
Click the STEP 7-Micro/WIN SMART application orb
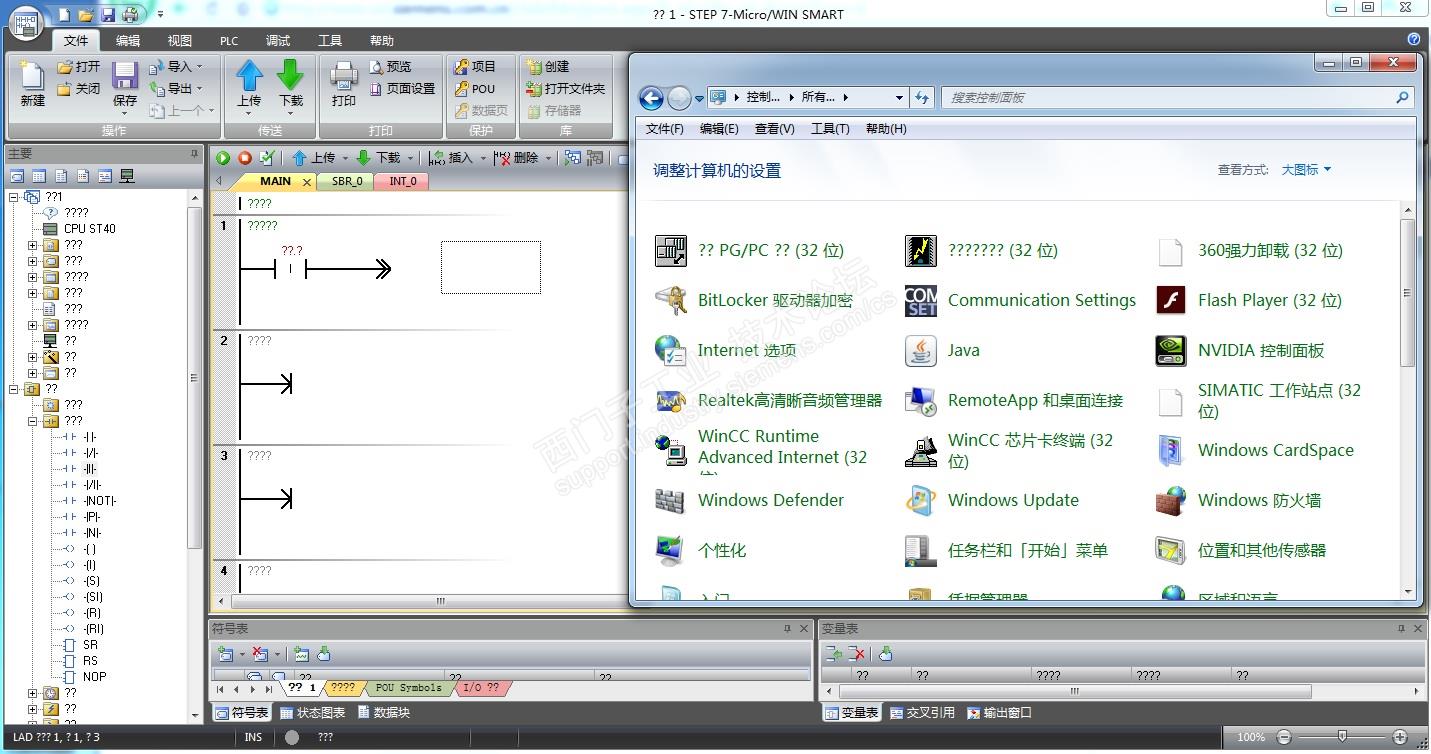tap(27, 25)
